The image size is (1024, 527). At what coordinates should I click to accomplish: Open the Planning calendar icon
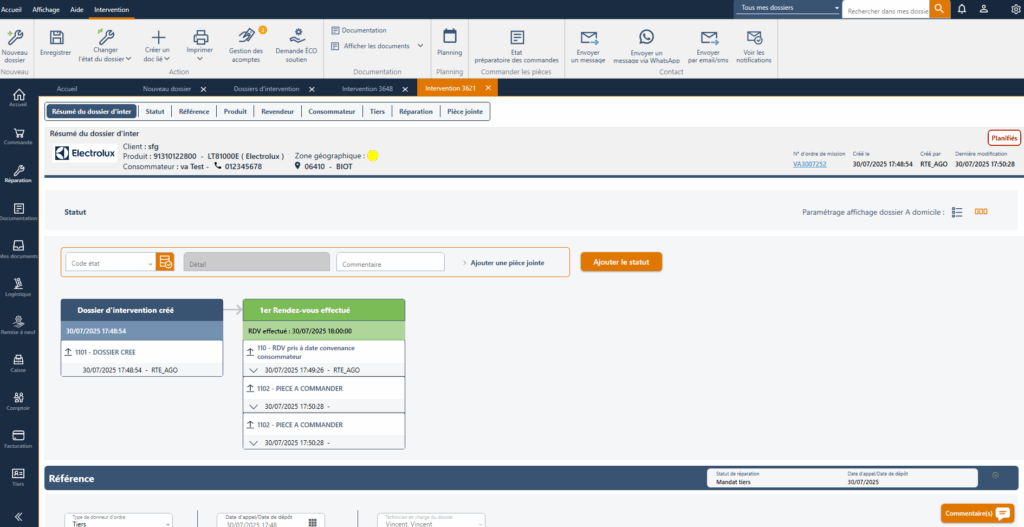(450, 37)
